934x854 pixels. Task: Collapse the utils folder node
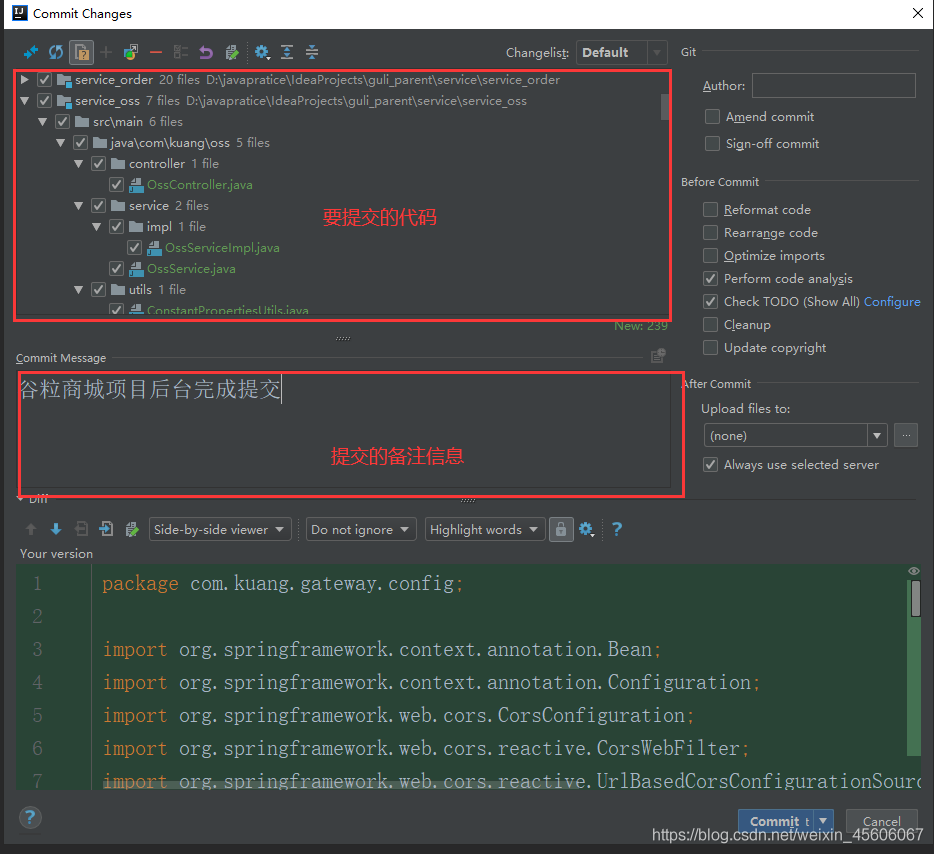coord(79,289)
